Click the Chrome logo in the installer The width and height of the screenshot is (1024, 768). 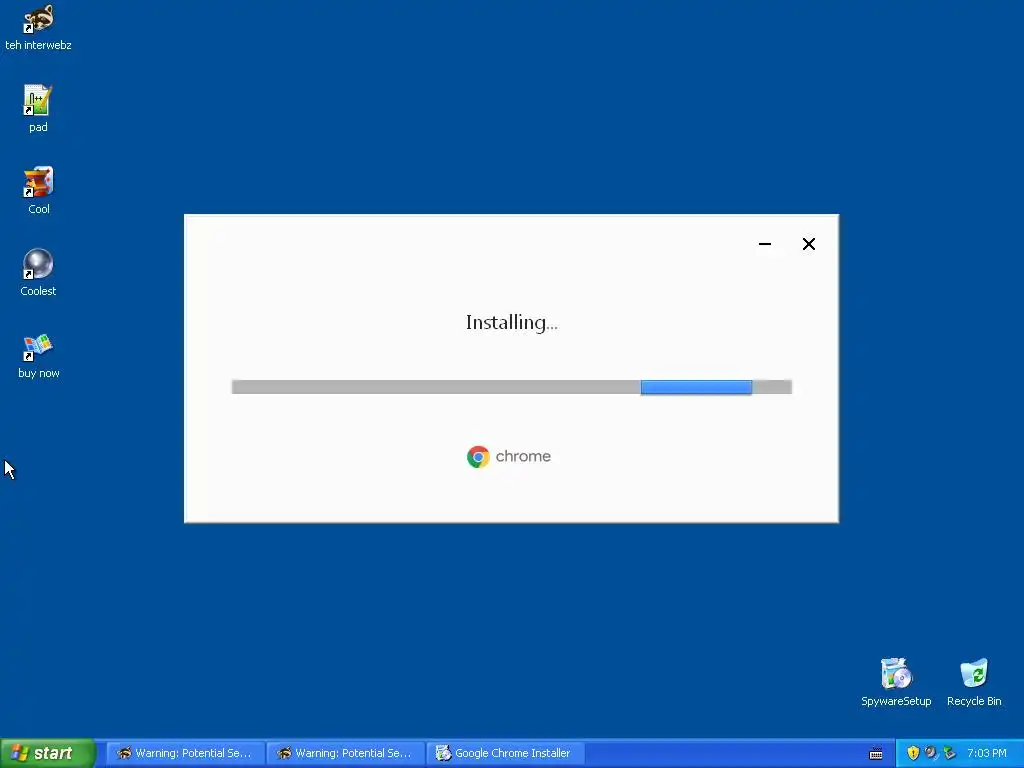478,456
